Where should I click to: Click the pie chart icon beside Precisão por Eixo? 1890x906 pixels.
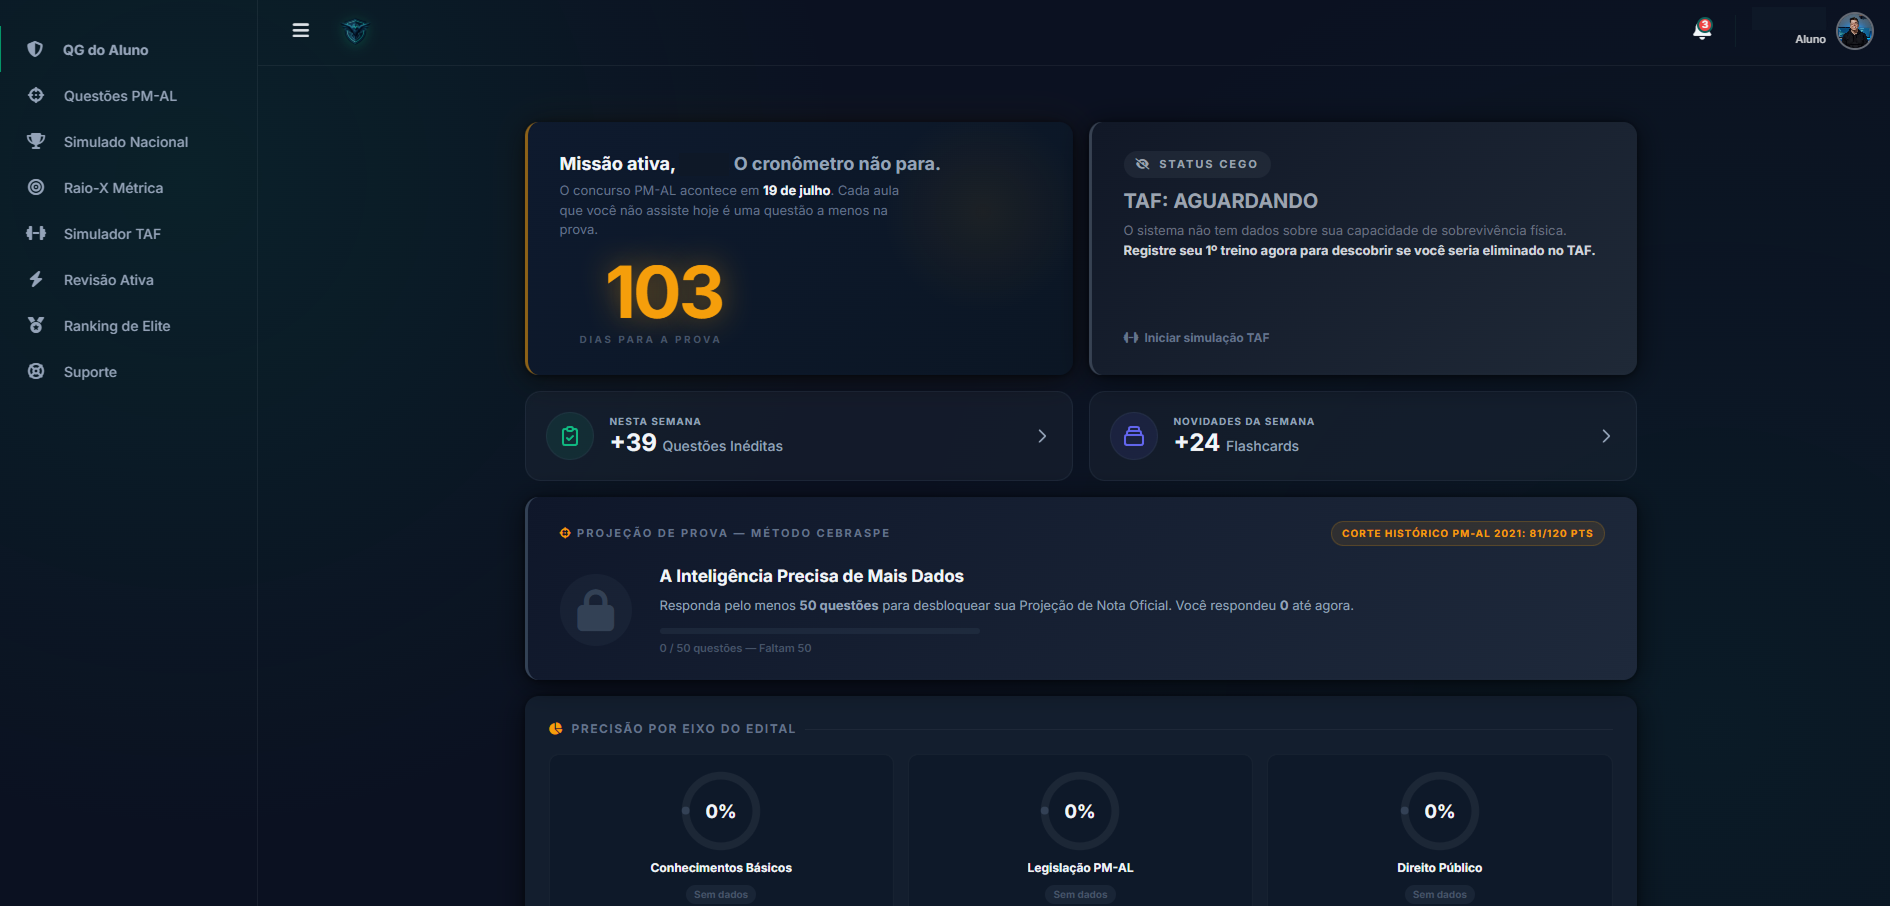tap(556, 729)
